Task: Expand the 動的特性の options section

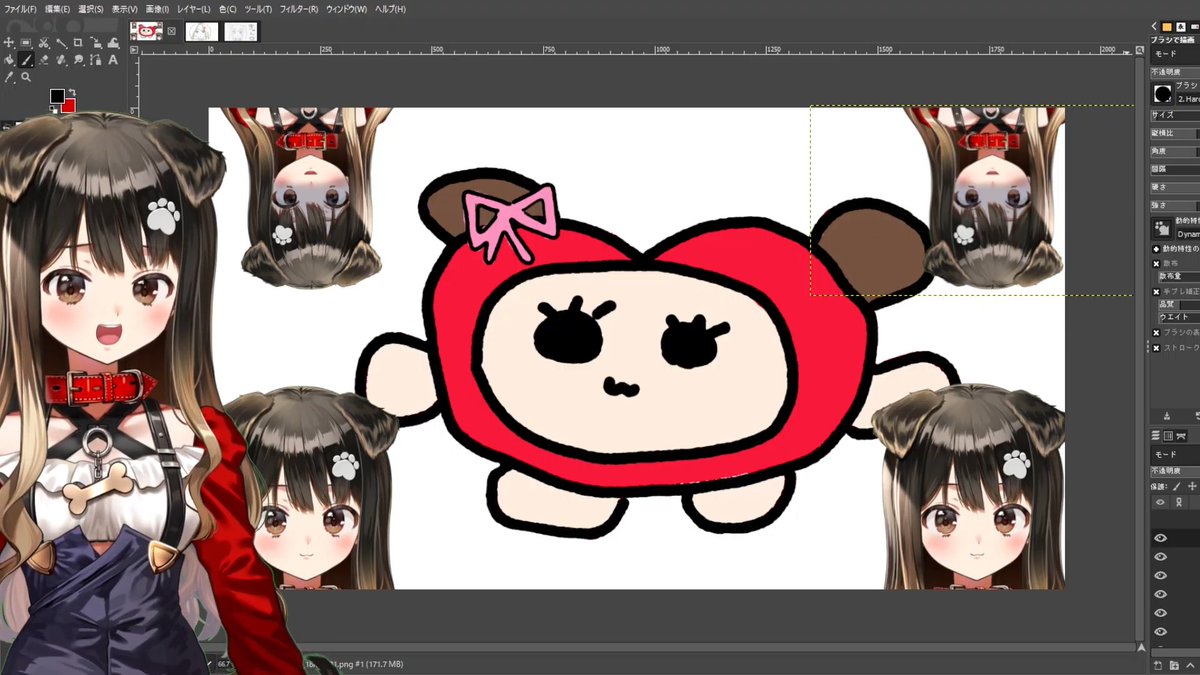Action: (x=1156, y=248)
